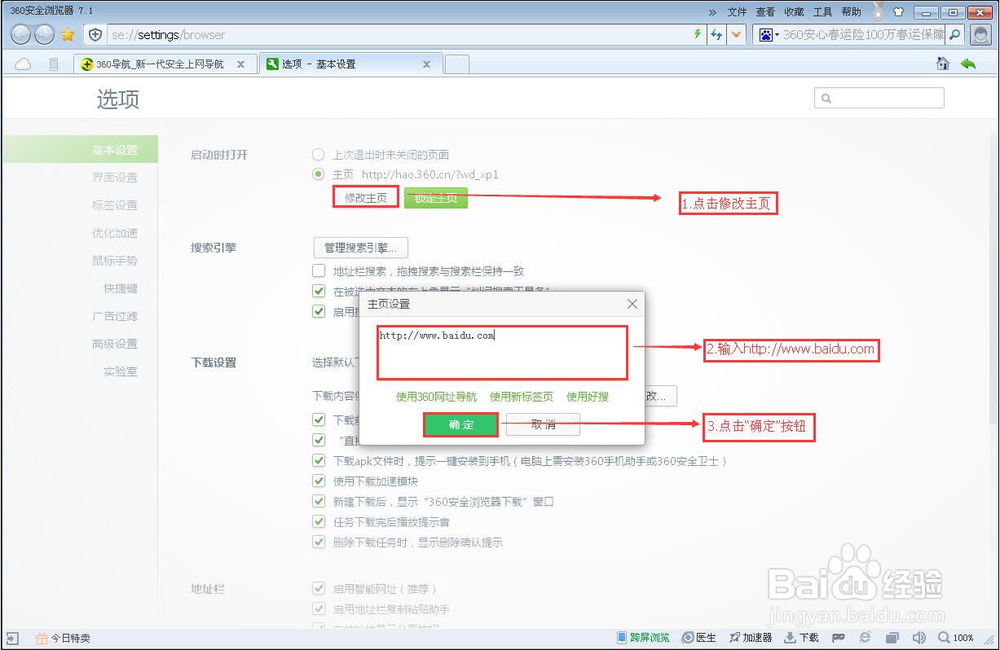
Task: Toggle 下载apk文件时 install-to-phone checkbox
Action: pyautogui.click(x=319, y=460)
